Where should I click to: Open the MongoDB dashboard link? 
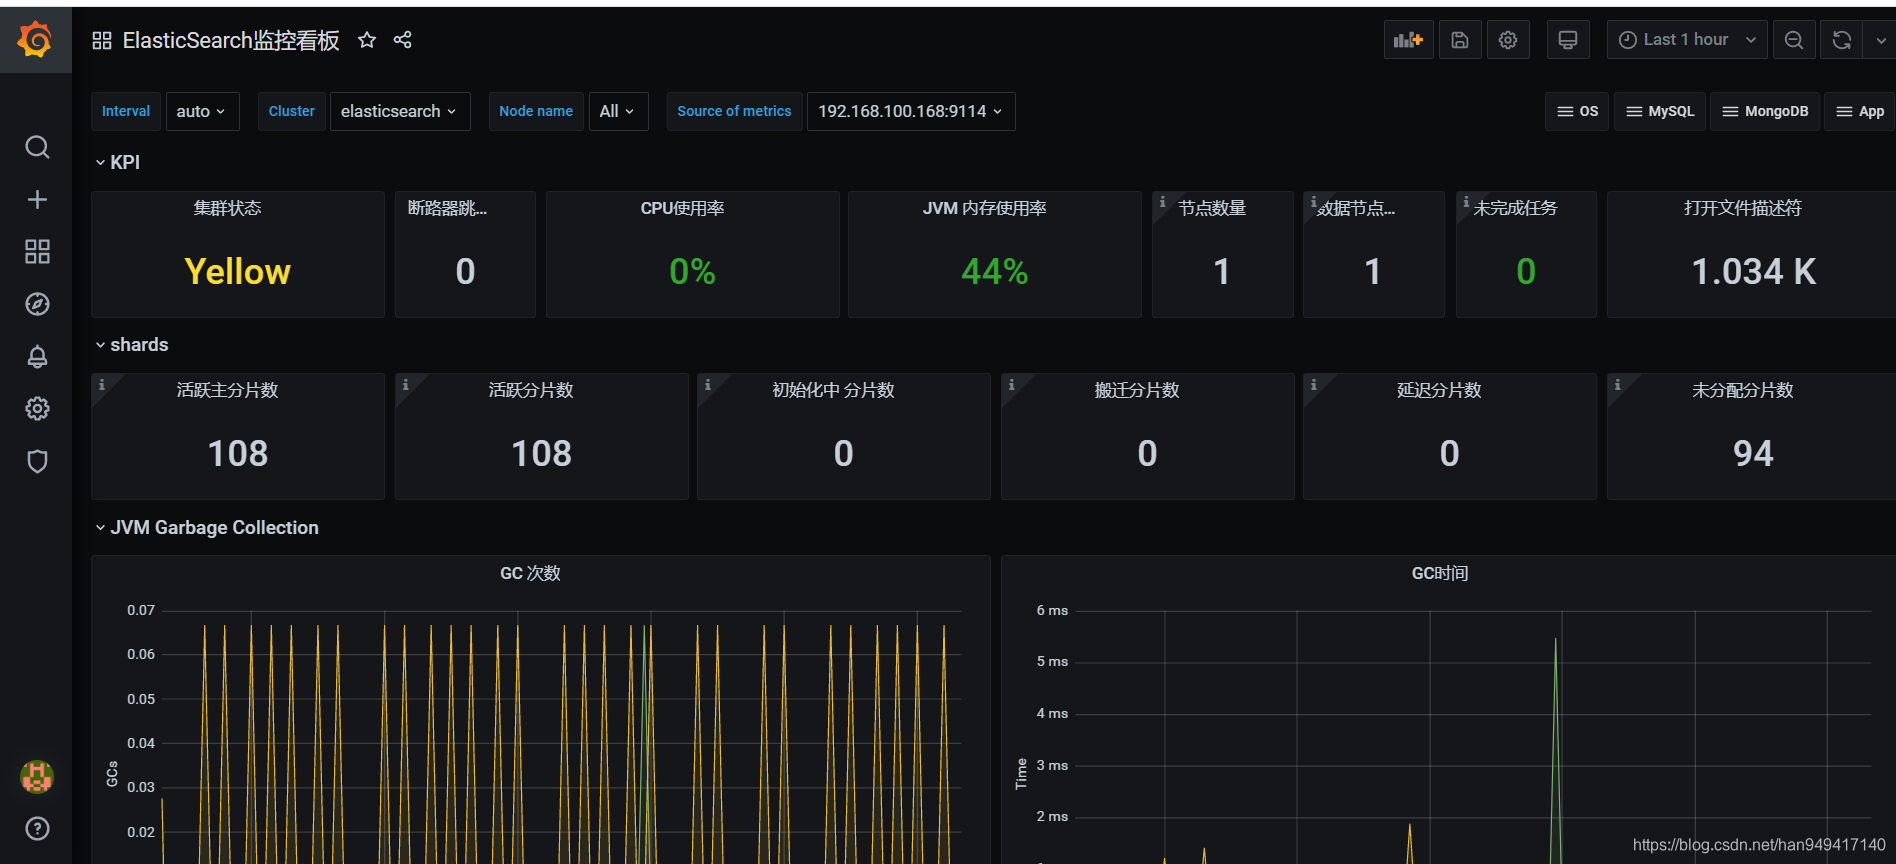click(x=1765, y=111)
